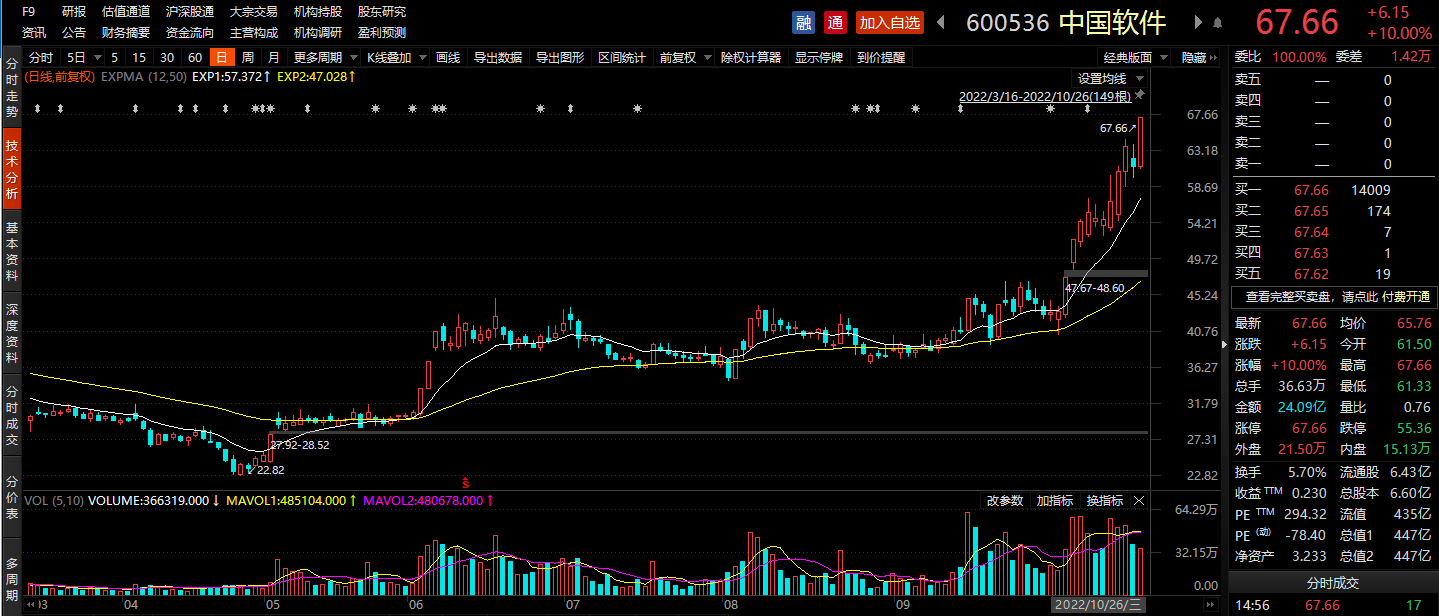The width and height of the screenshot is (1439, 616).
Task: Click the 分时成交 header in right panel
Action: (1333, 583)
